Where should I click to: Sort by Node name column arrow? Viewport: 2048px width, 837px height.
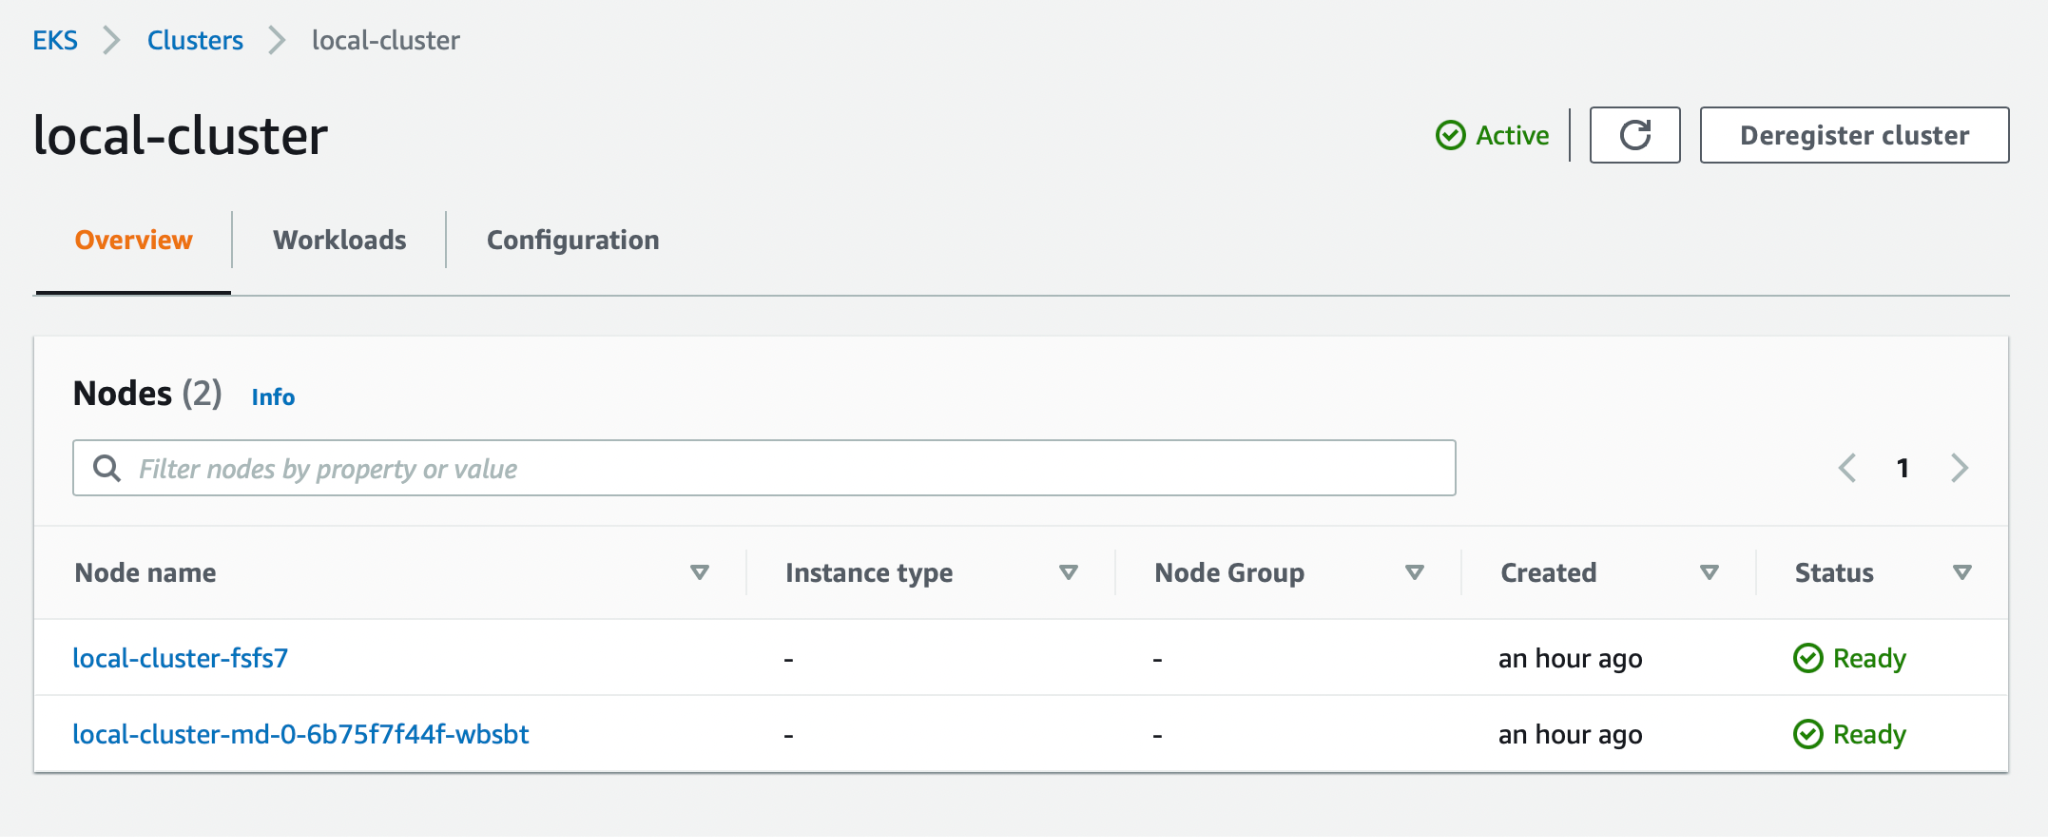click(699, 573)
